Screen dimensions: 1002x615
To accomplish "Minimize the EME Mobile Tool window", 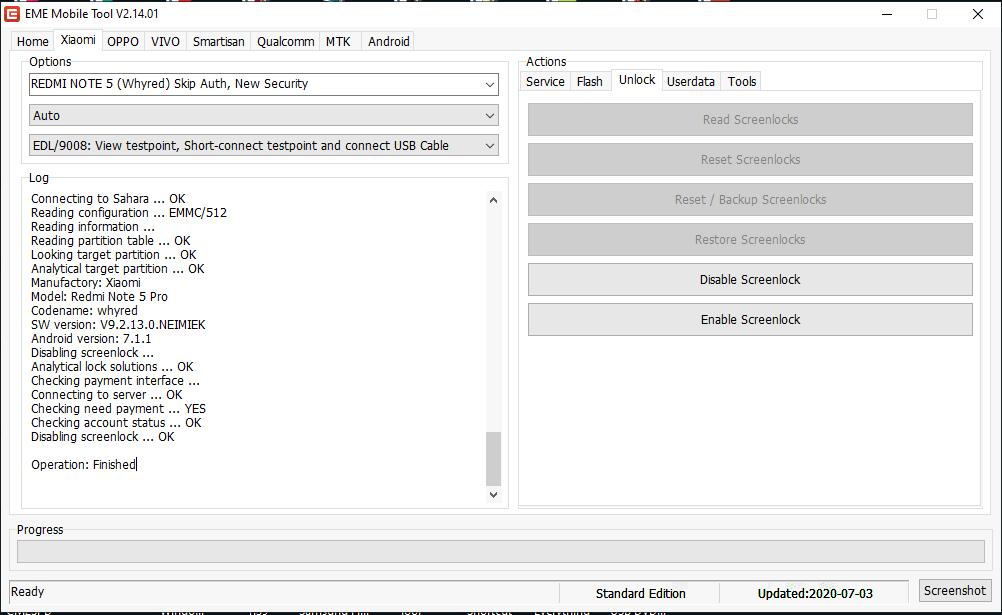I will [x=886, y=14].
